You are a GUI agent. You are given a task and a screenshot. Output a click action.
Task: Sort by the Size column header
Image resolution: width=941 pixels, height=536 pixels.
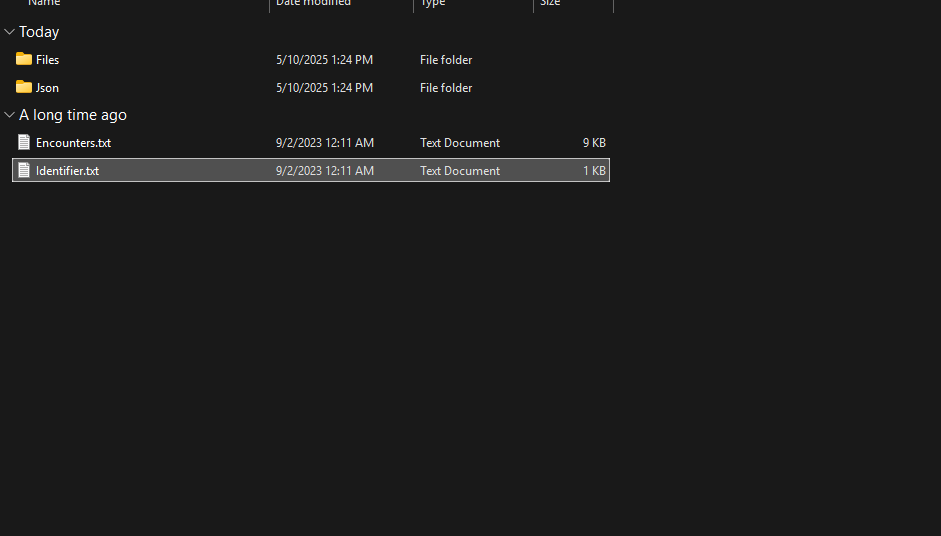tap(550, 4)
